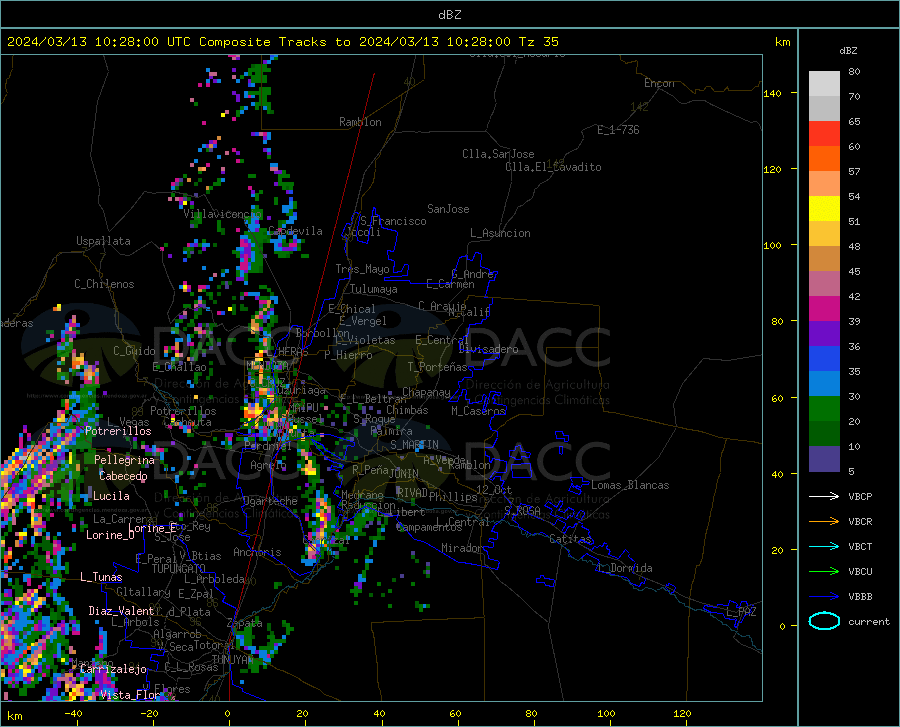Pick the purple legend swatch near 39

pyautogui.click(x=824, y=334)
